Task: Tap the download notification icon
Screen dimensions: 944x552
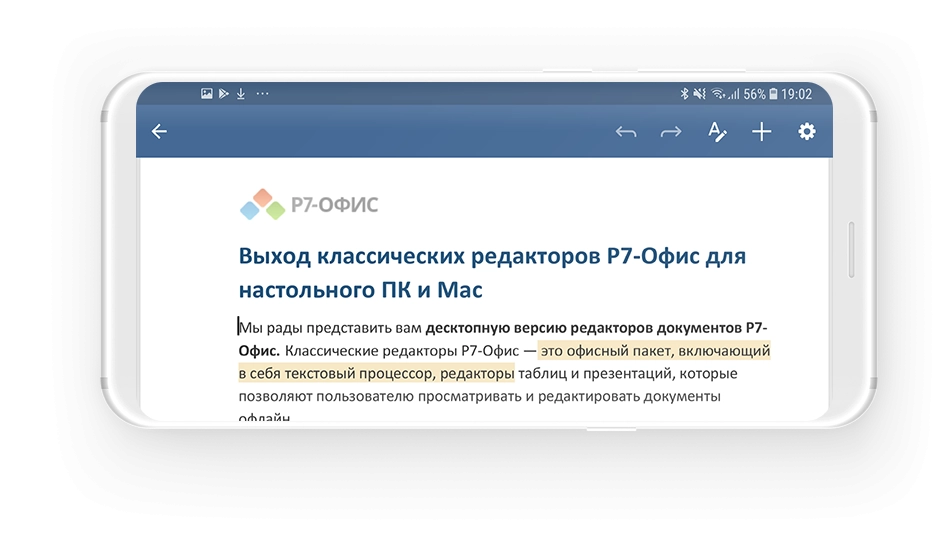Action: pos(241,93)
